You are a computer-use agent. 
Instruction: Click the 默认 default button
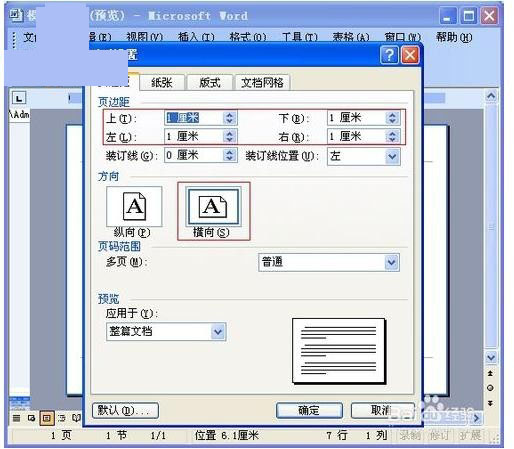coord(125,410)
